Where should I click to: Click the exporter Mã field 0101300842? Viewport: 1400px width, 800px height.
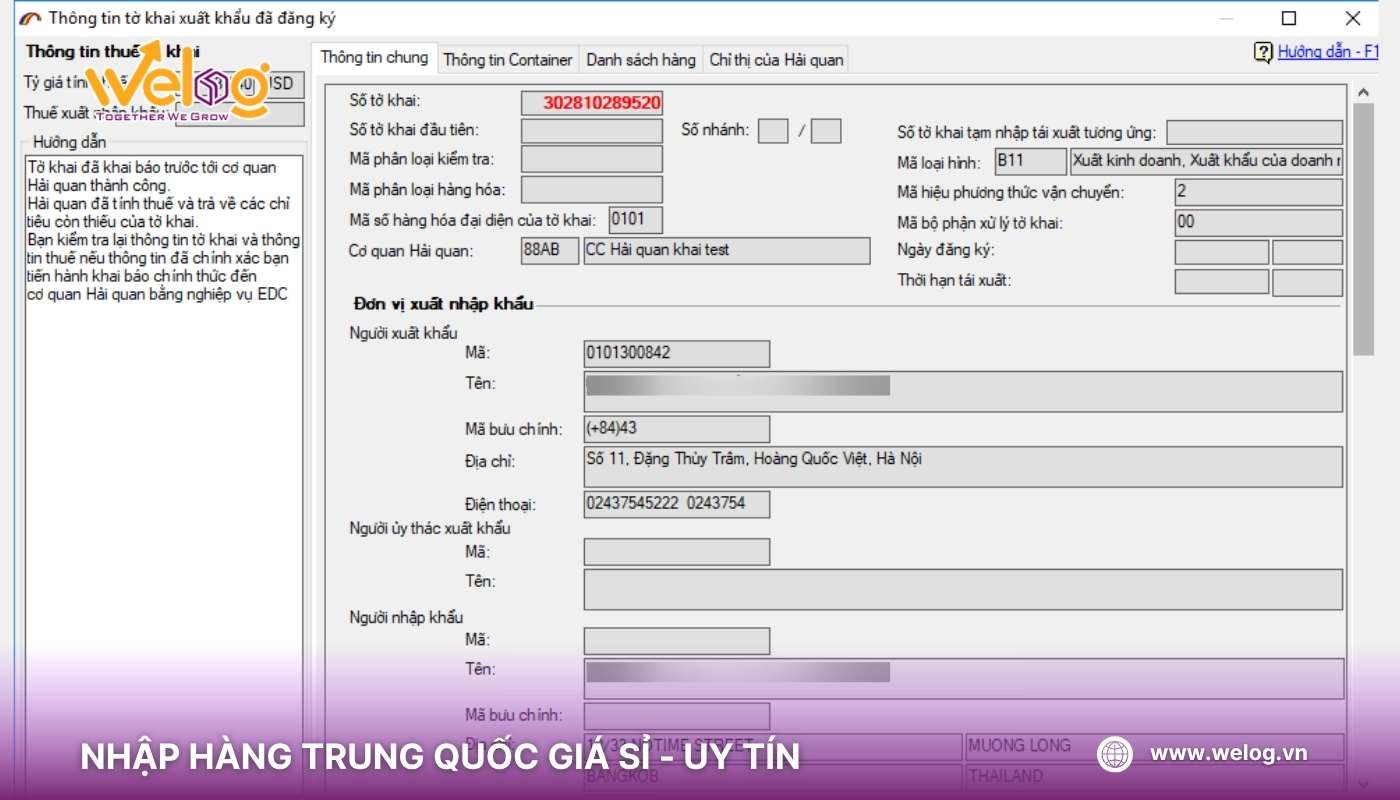coord(676,353)
